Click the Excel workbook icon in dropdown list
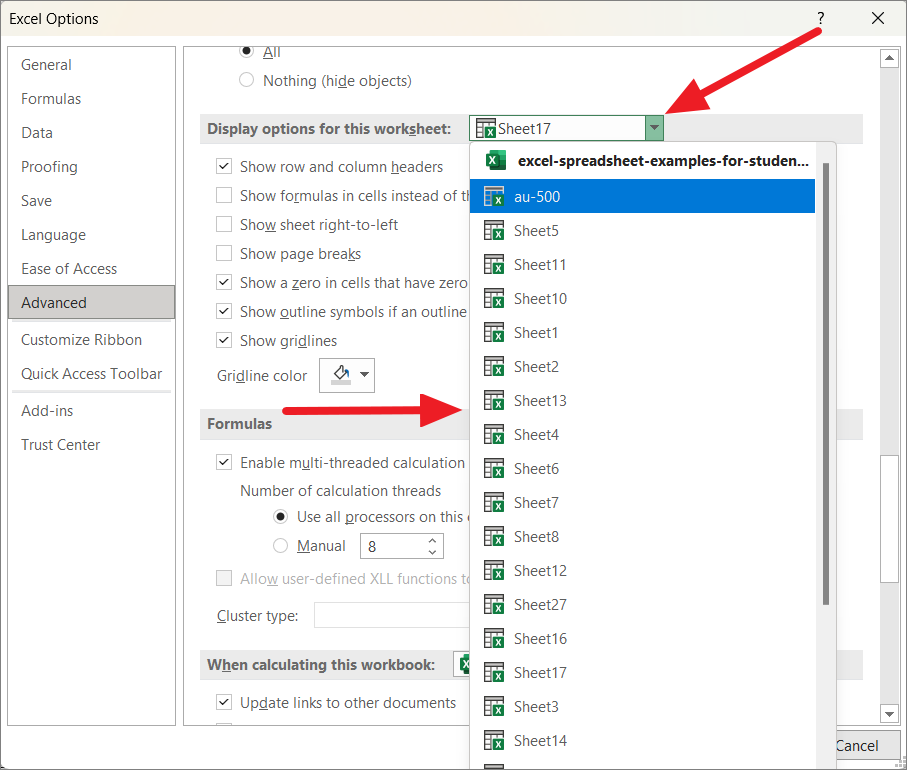The width and height of the screenshot is (907, 770). click(496, 161)
